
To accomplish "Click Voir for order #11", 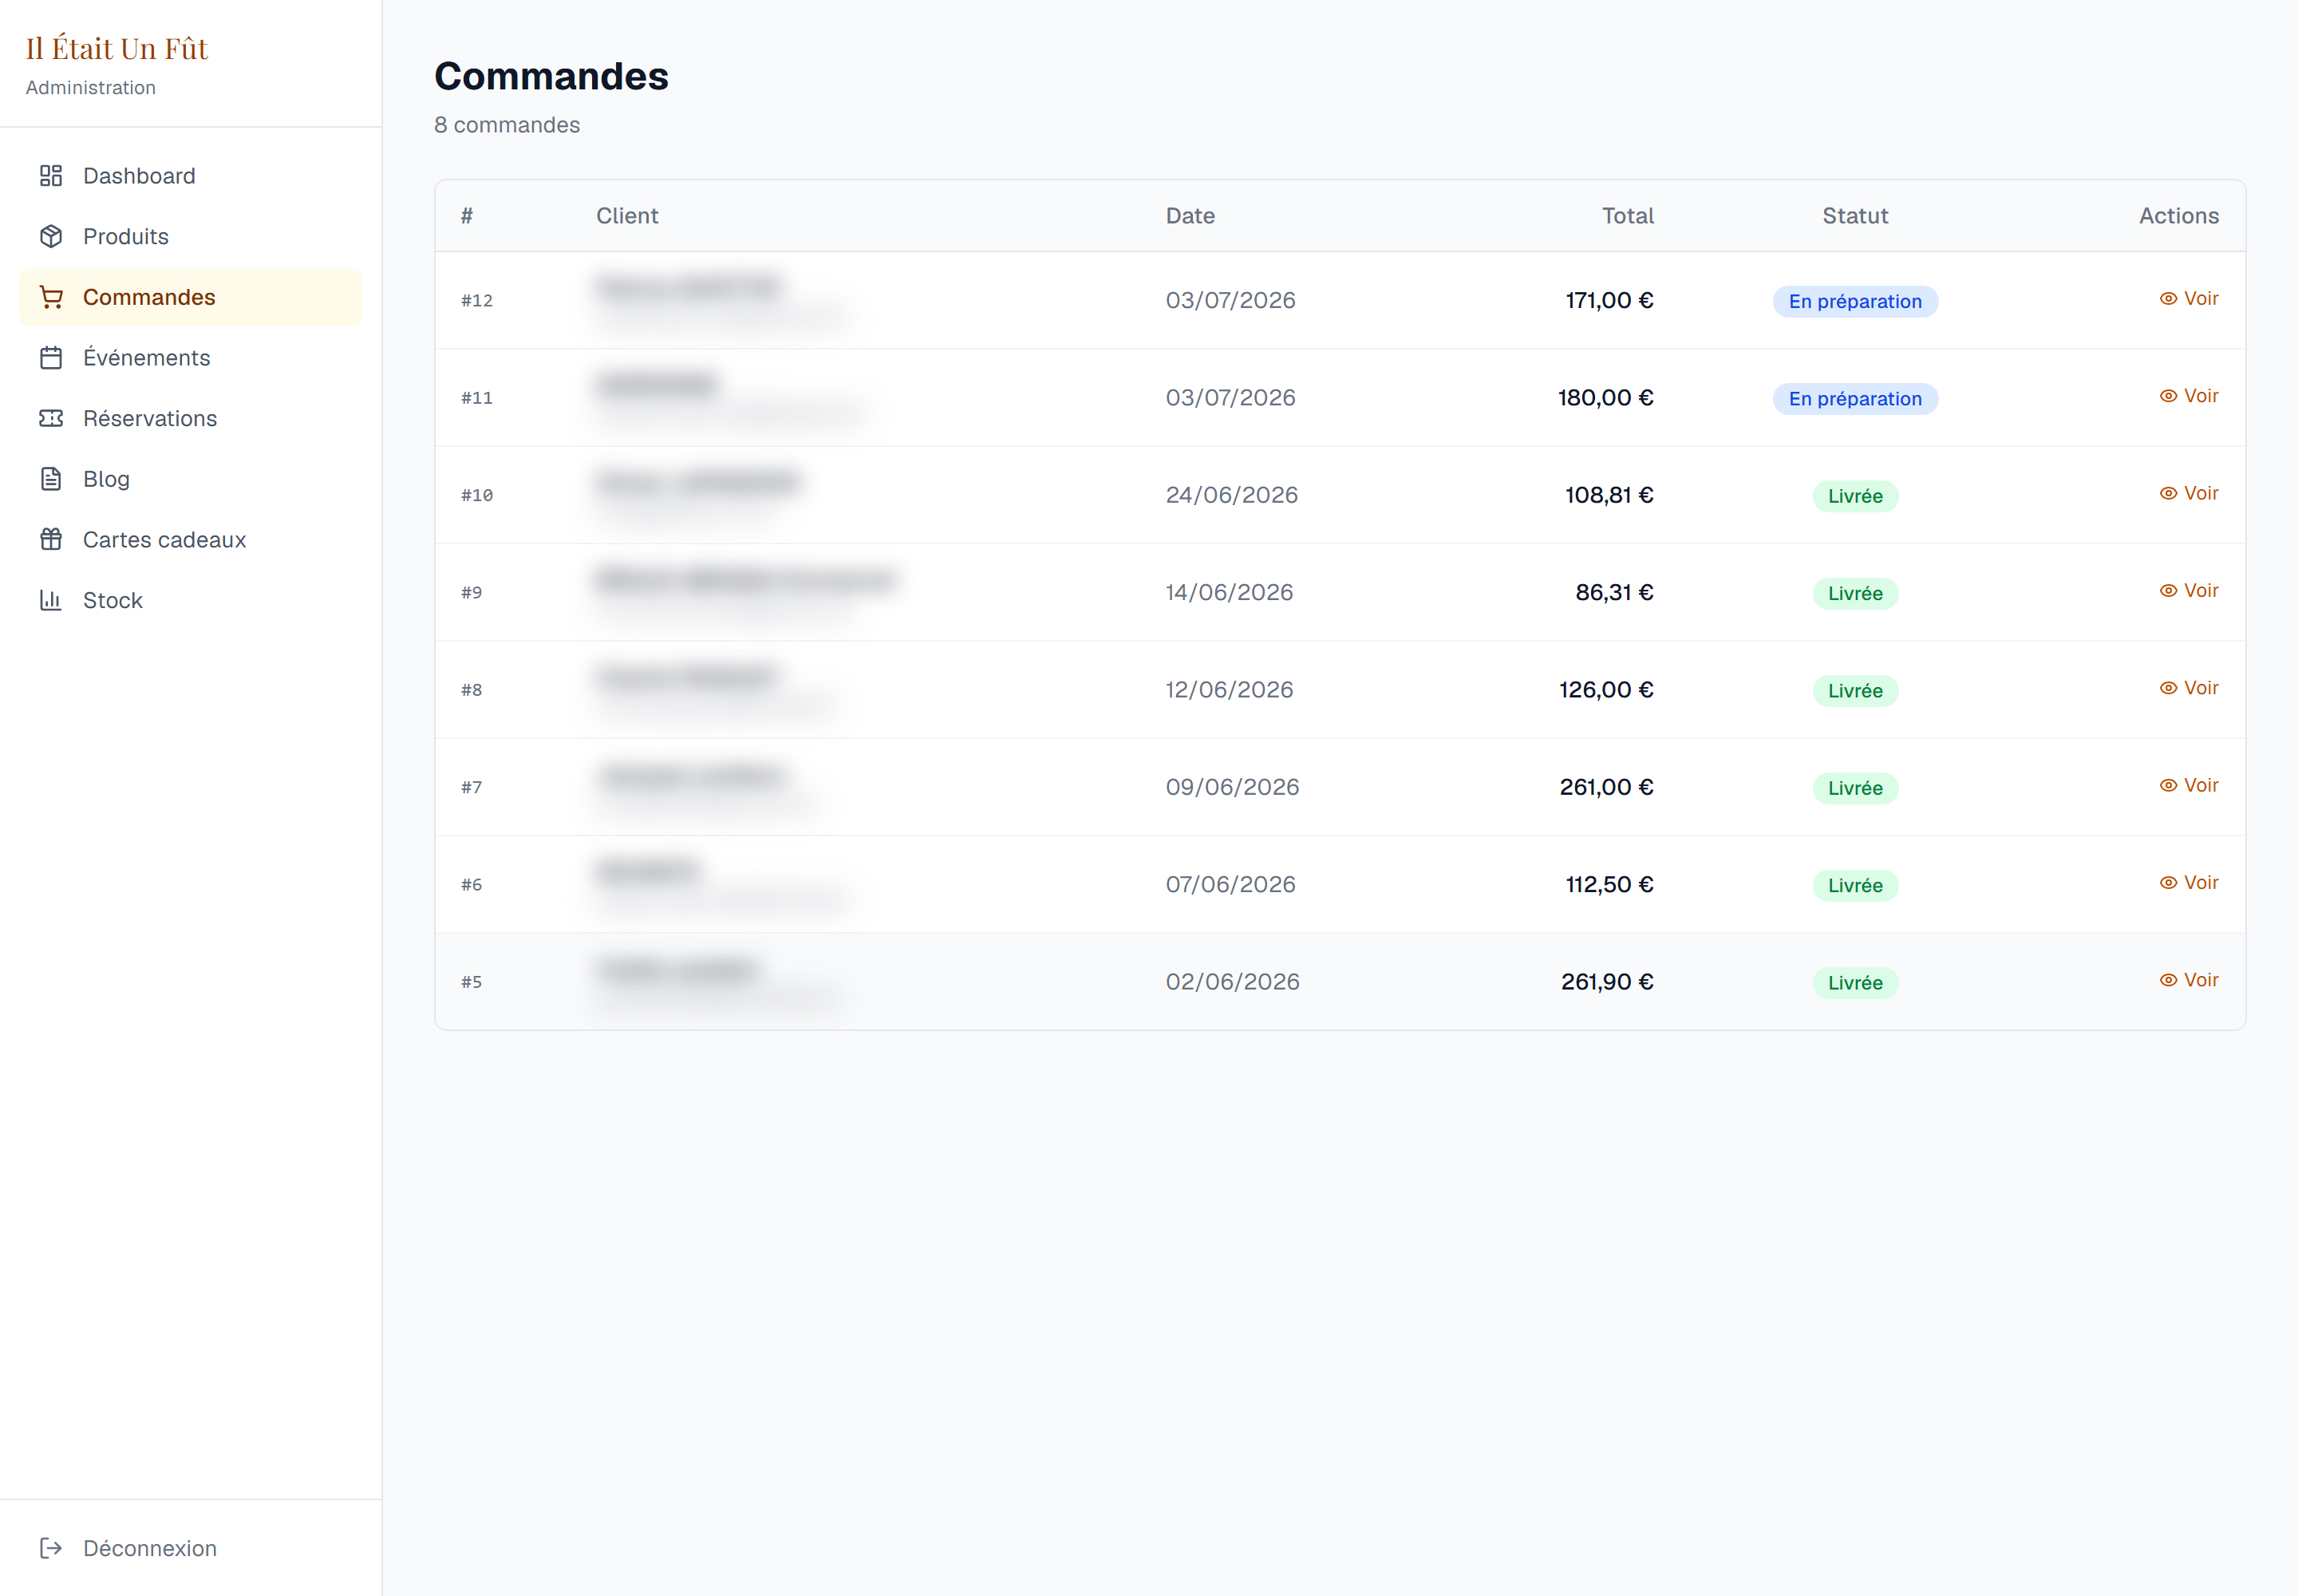I will click(x=2189, y=396).
